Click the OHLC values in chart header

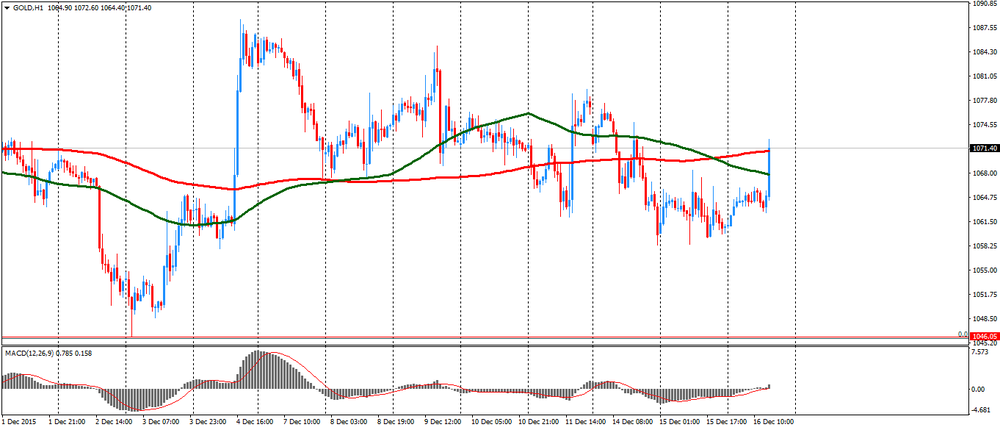(98, 8)
